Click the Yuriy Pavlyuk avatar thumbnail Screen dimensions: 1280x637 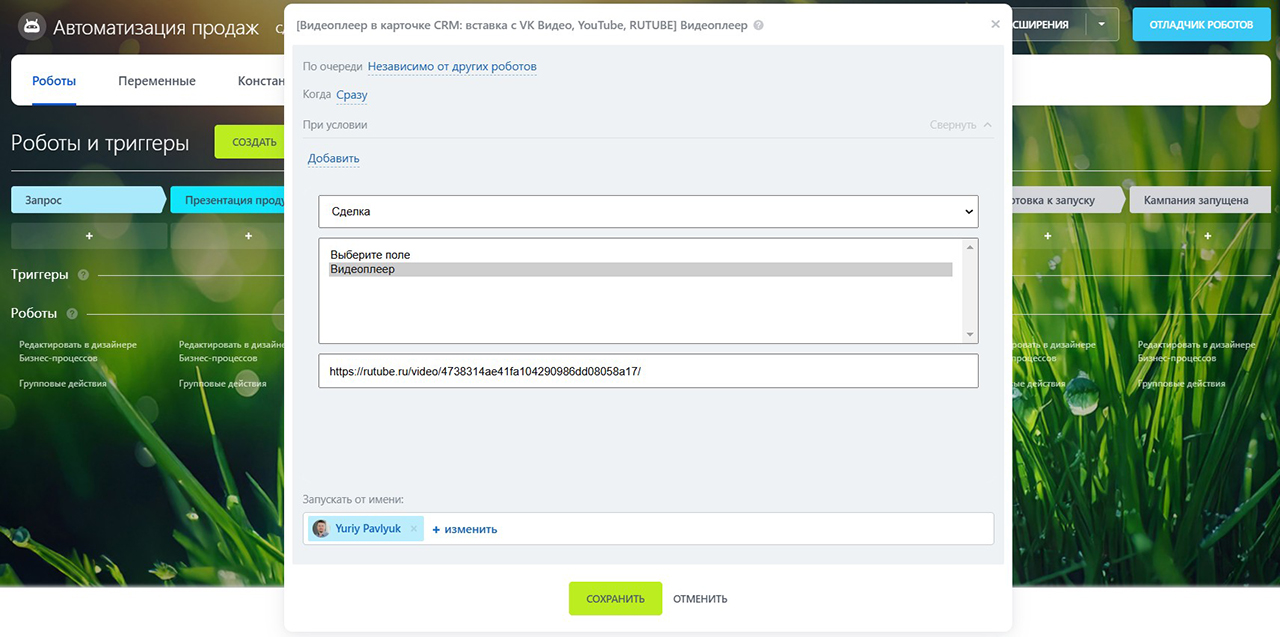[x=321, y=529]
